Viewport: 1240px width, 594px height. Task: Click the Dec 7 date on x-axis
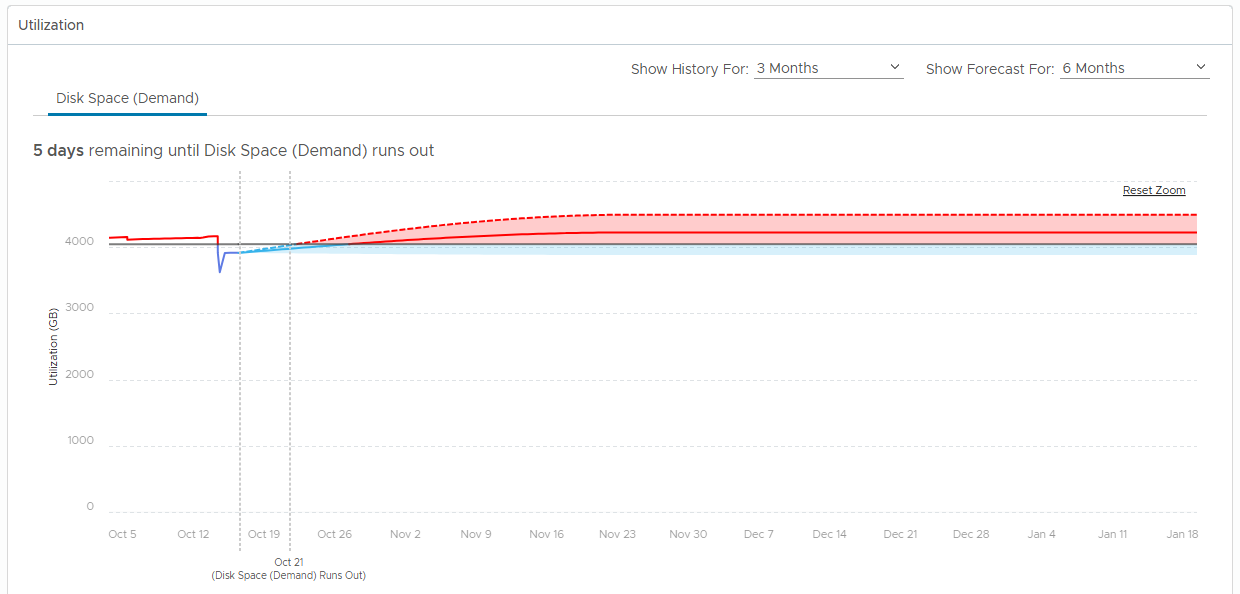tap(758, 534)
